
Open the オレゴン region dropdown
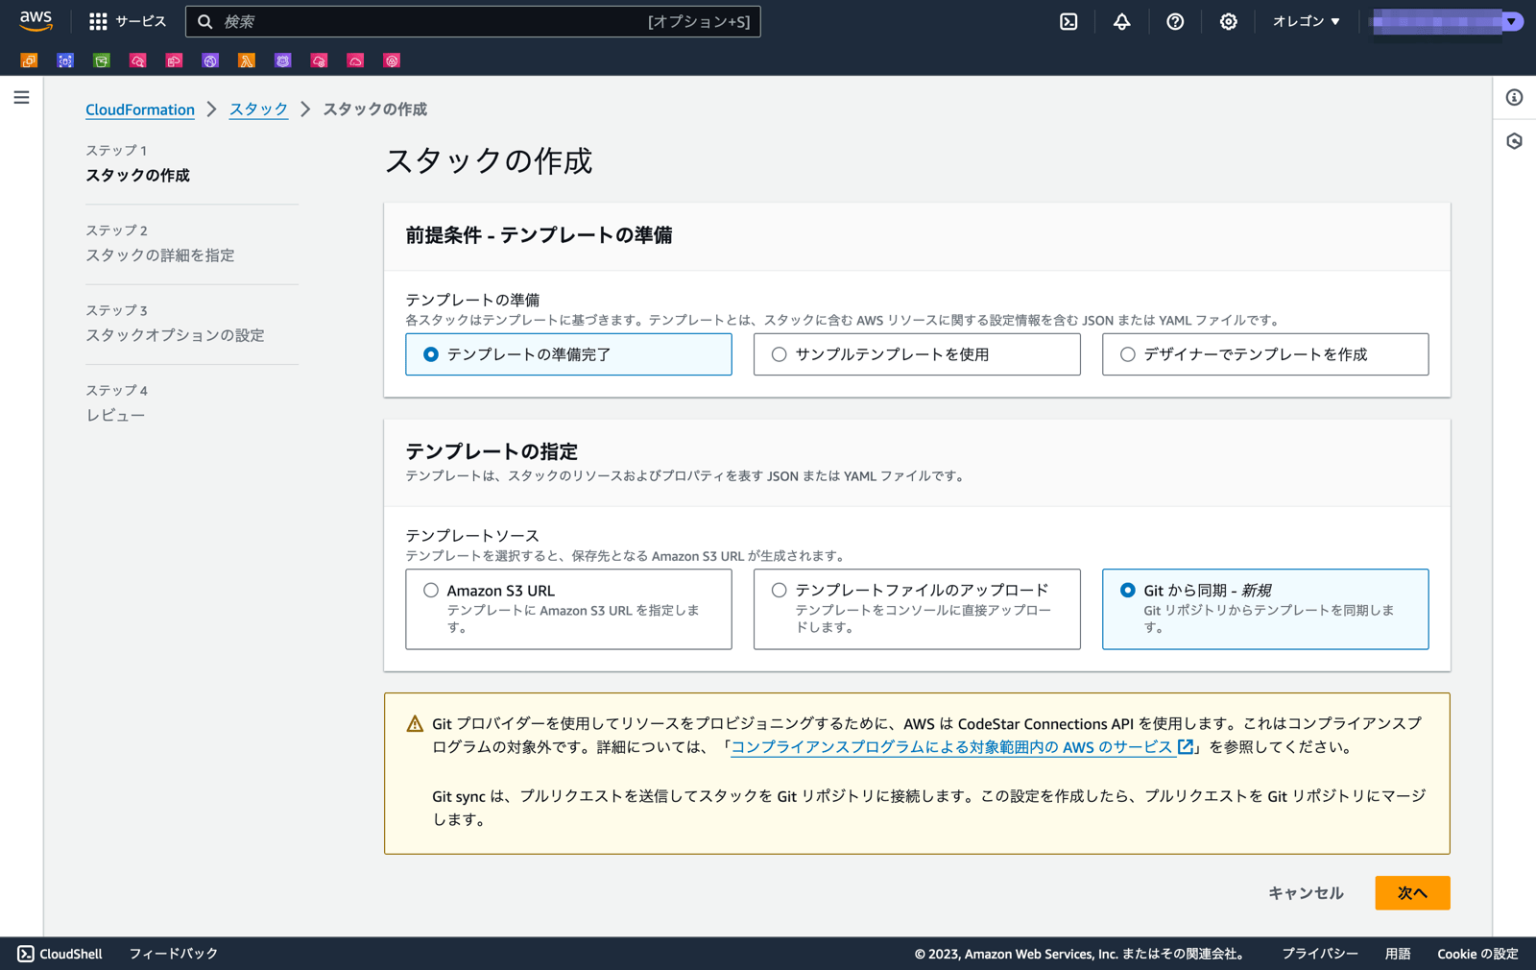(x=1305, y=20)
